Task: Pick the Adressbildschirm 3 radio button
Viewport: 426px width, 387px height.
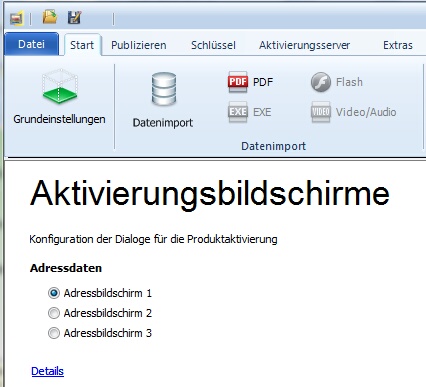Action: pos(54,333)
